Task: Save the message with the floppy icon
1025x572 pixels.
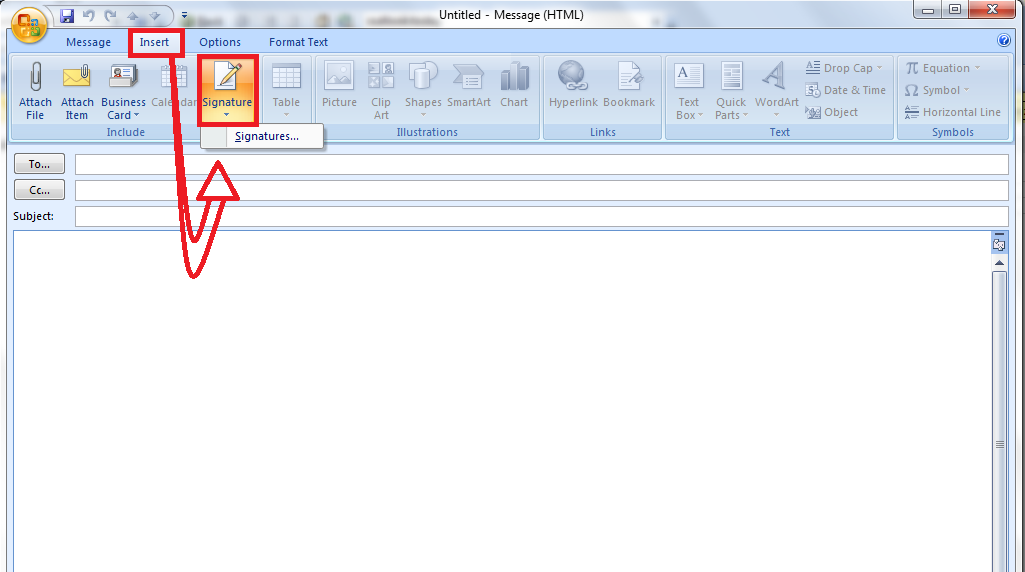Action: pos(67,15)
